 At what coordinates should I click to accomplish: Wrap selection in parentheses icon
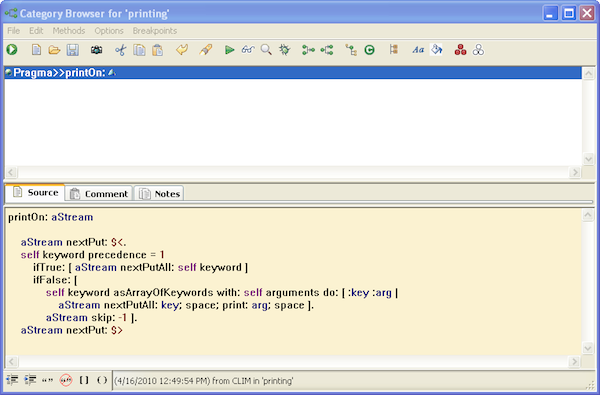[x=102, y=380]
